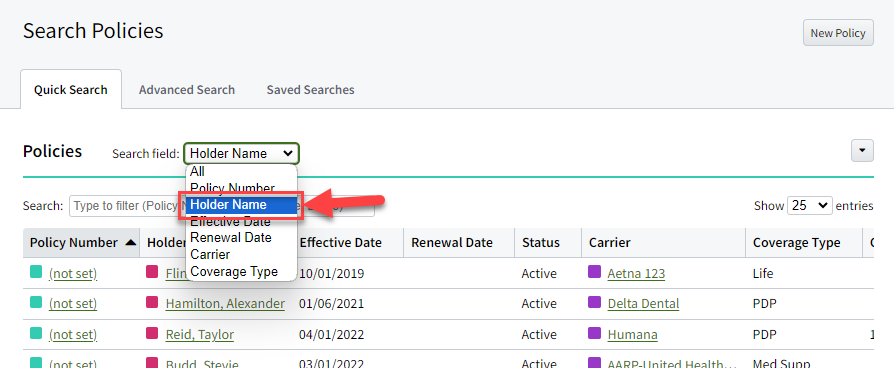Sort by Effective Date column
Screen dimensions: 894x368
tap(340, 242)
